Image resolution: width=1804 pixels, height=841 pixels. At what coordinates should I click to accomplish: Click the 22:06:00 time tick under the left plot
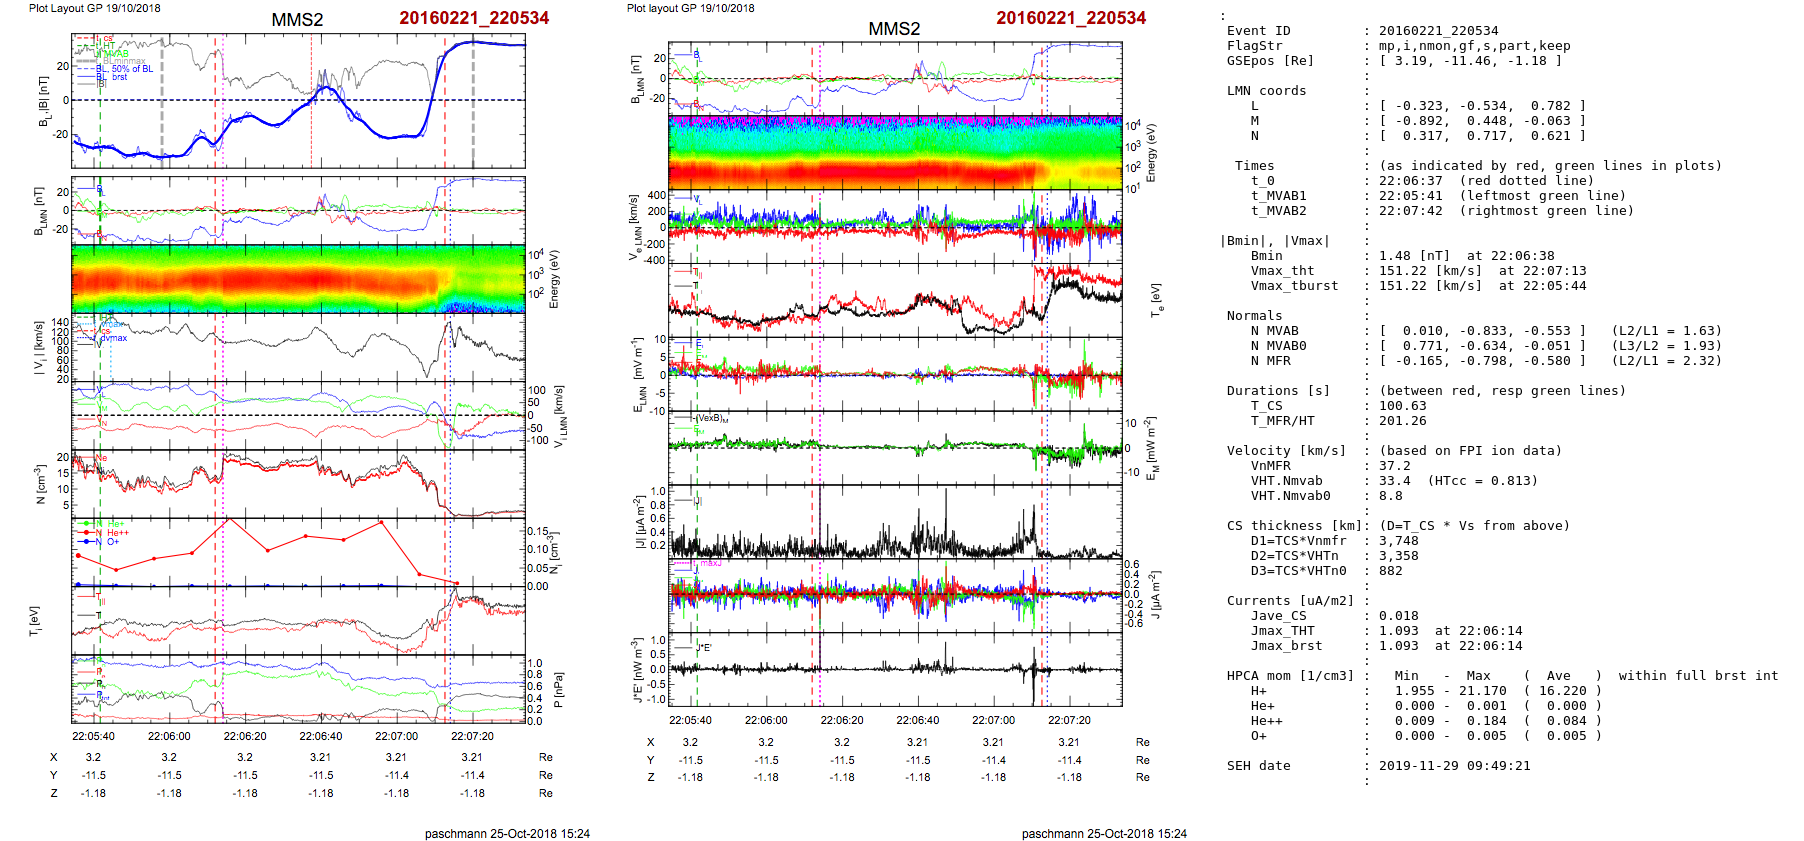coord(169,736)
